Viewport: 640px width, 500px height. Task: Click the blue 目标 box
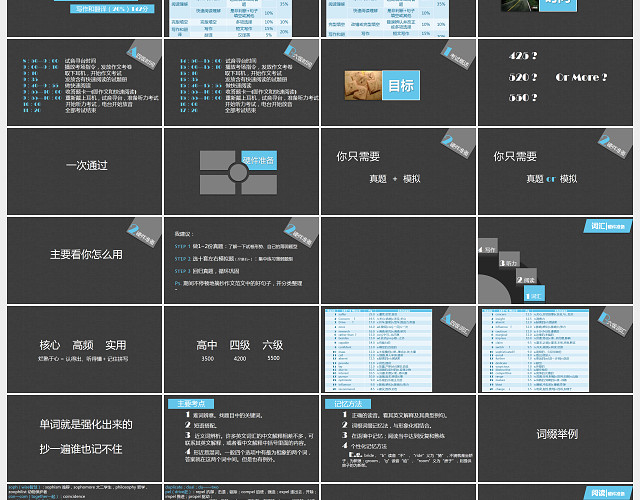pyautogui.click(x=401, y=85)
